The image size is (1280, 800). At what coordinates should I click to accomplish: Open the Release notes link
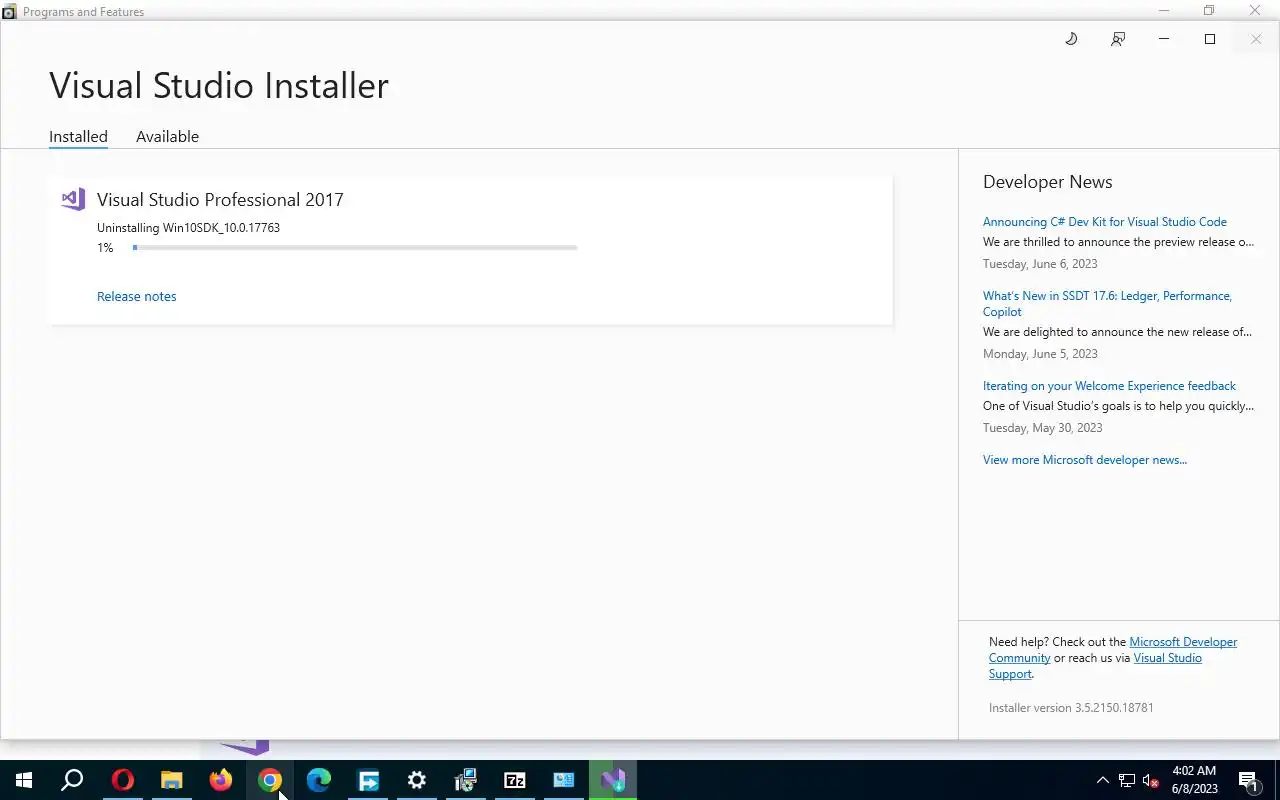pyautogui.click(x=136, y=296)
